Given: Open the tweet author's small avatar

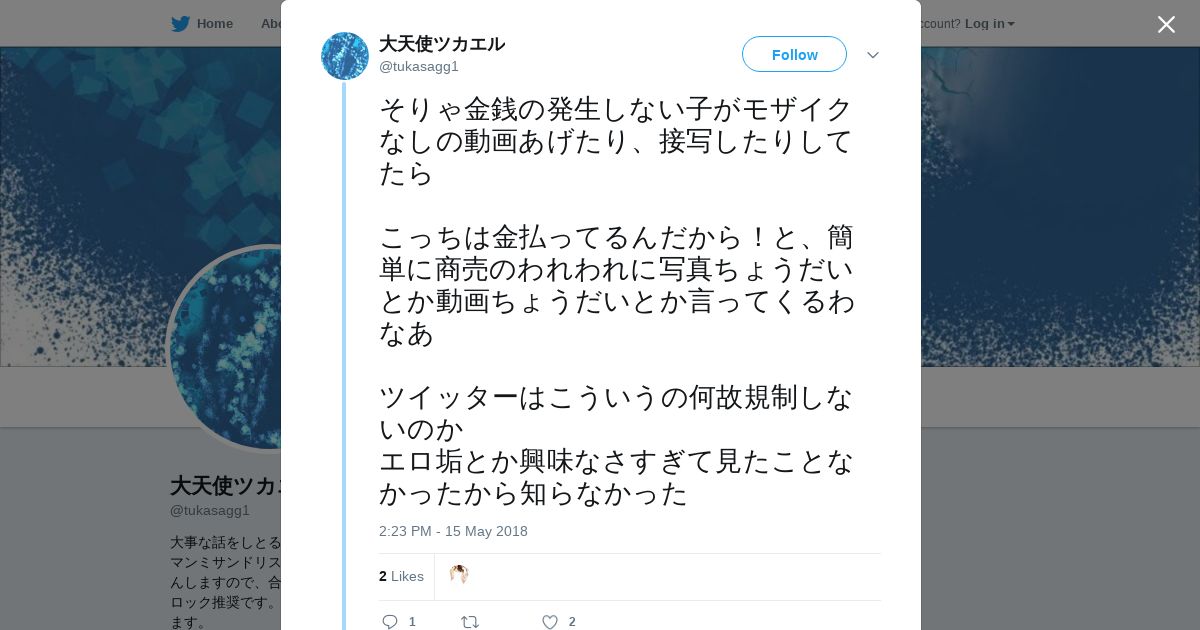Looking at the screenshot, I should (x=345, y=56).
